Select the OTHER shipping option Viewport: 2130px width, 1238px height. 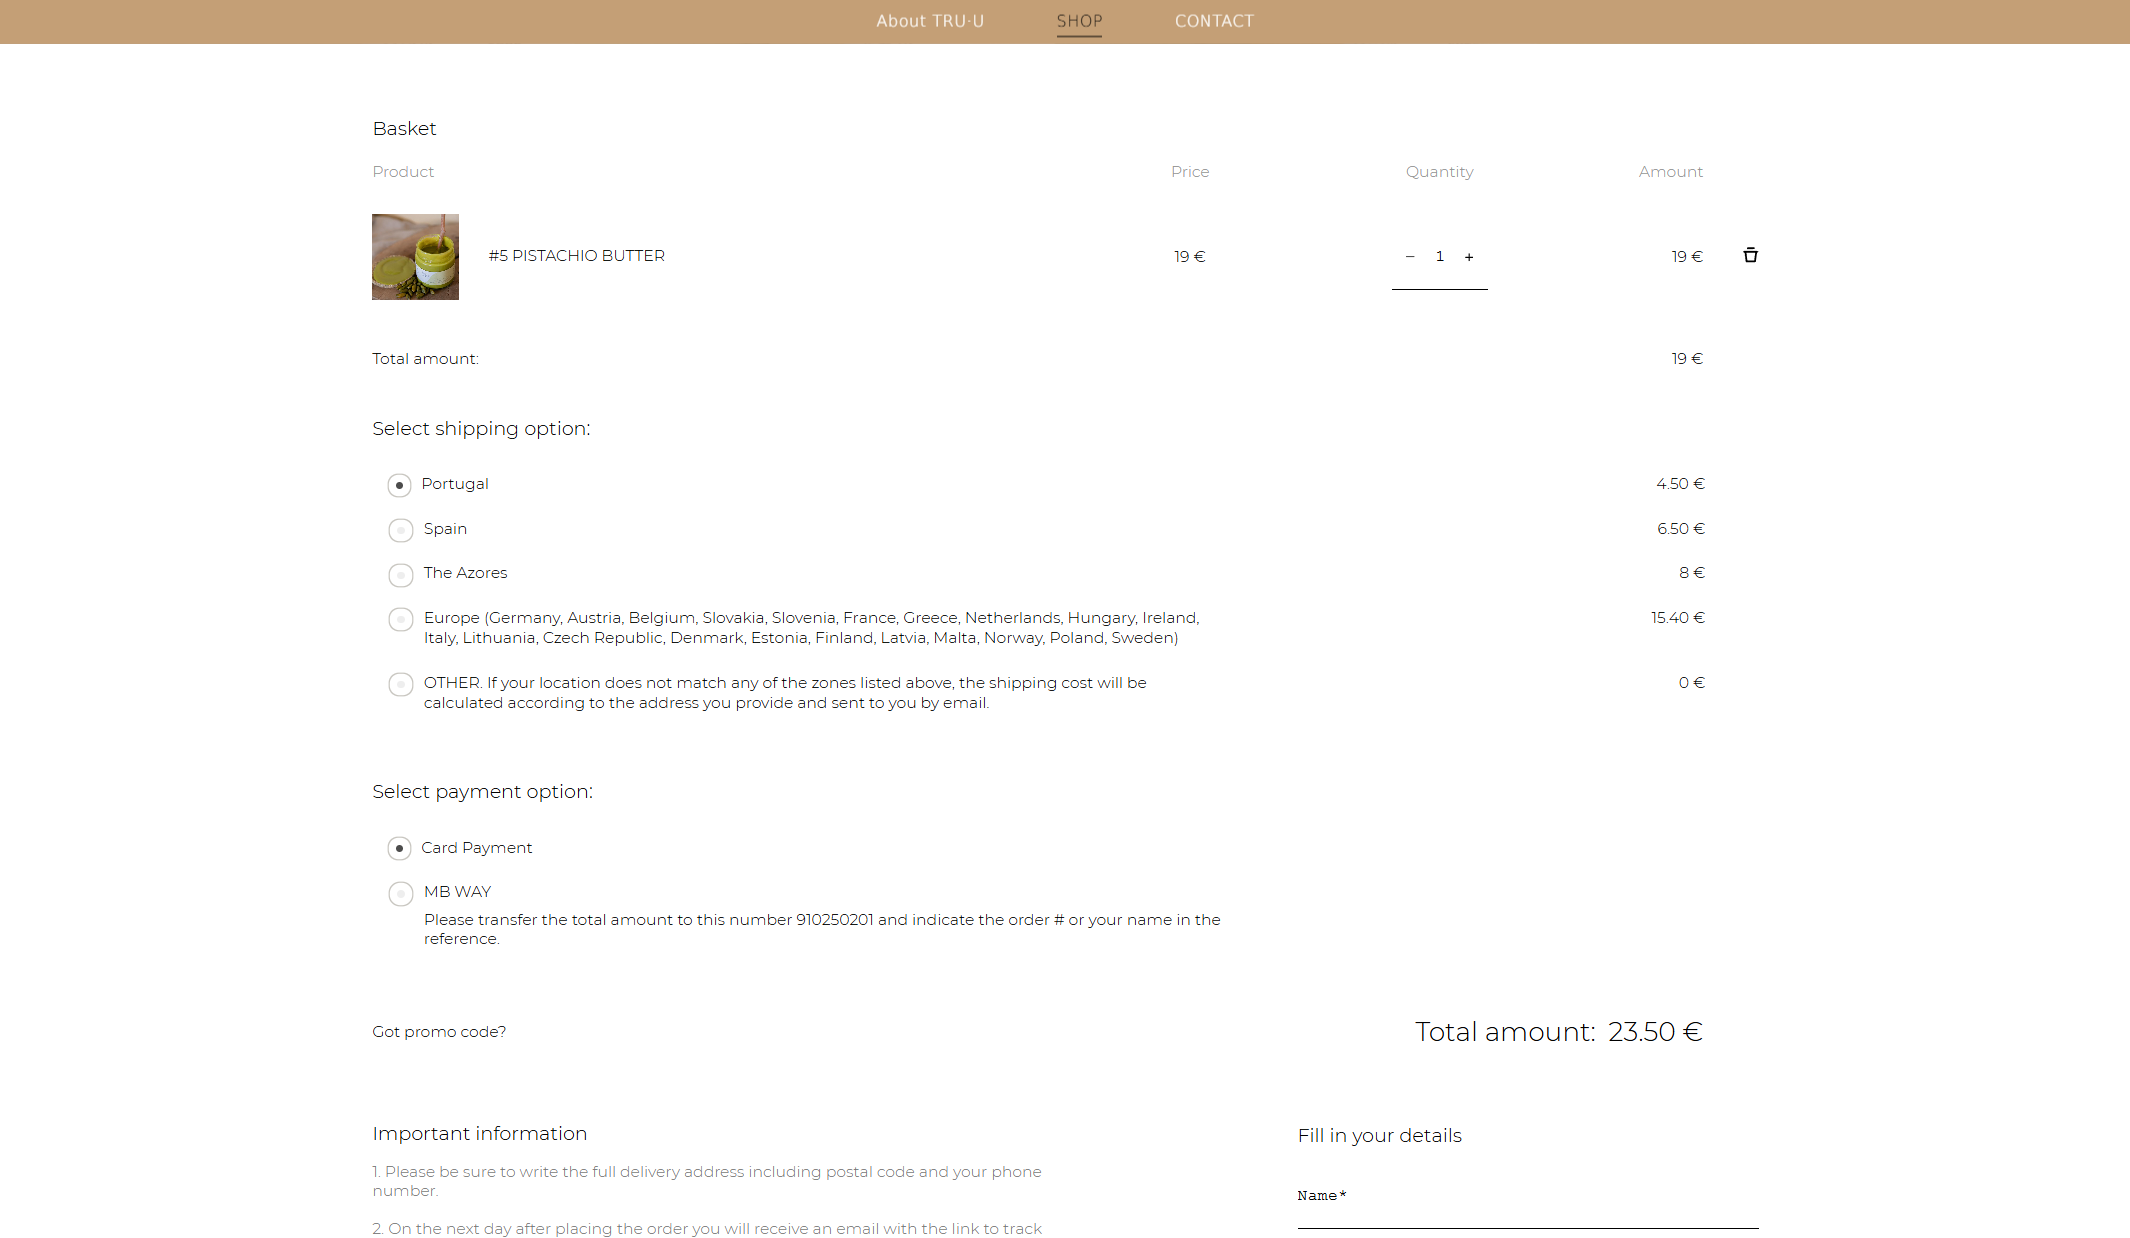400,684
